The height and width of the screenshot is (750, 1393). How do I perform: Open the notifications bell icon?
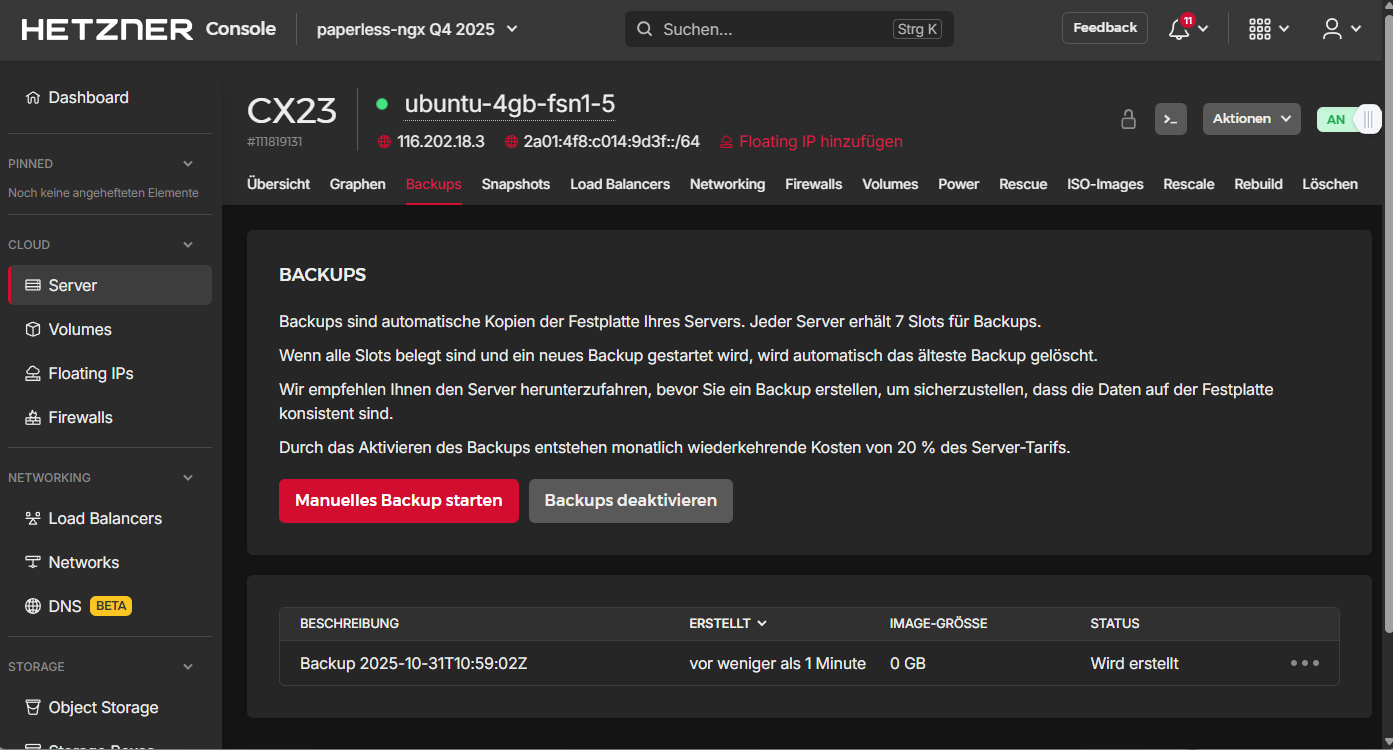[x=1180, y=29]
